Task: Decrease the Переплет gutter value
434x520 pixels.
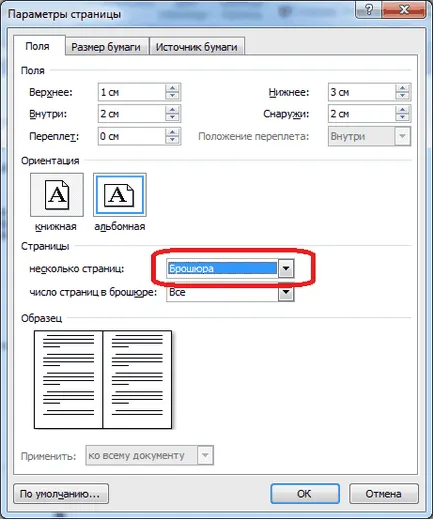Action: (172, 140)
